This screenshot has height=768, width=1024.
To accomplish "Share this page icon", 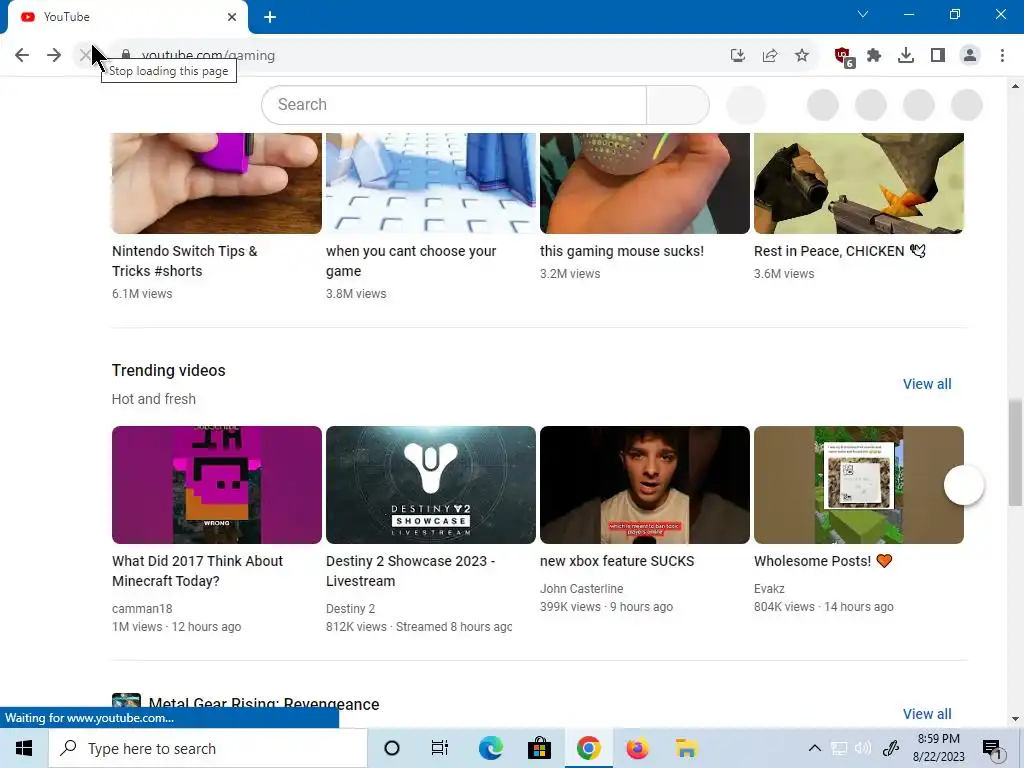I will coord(770,56).
